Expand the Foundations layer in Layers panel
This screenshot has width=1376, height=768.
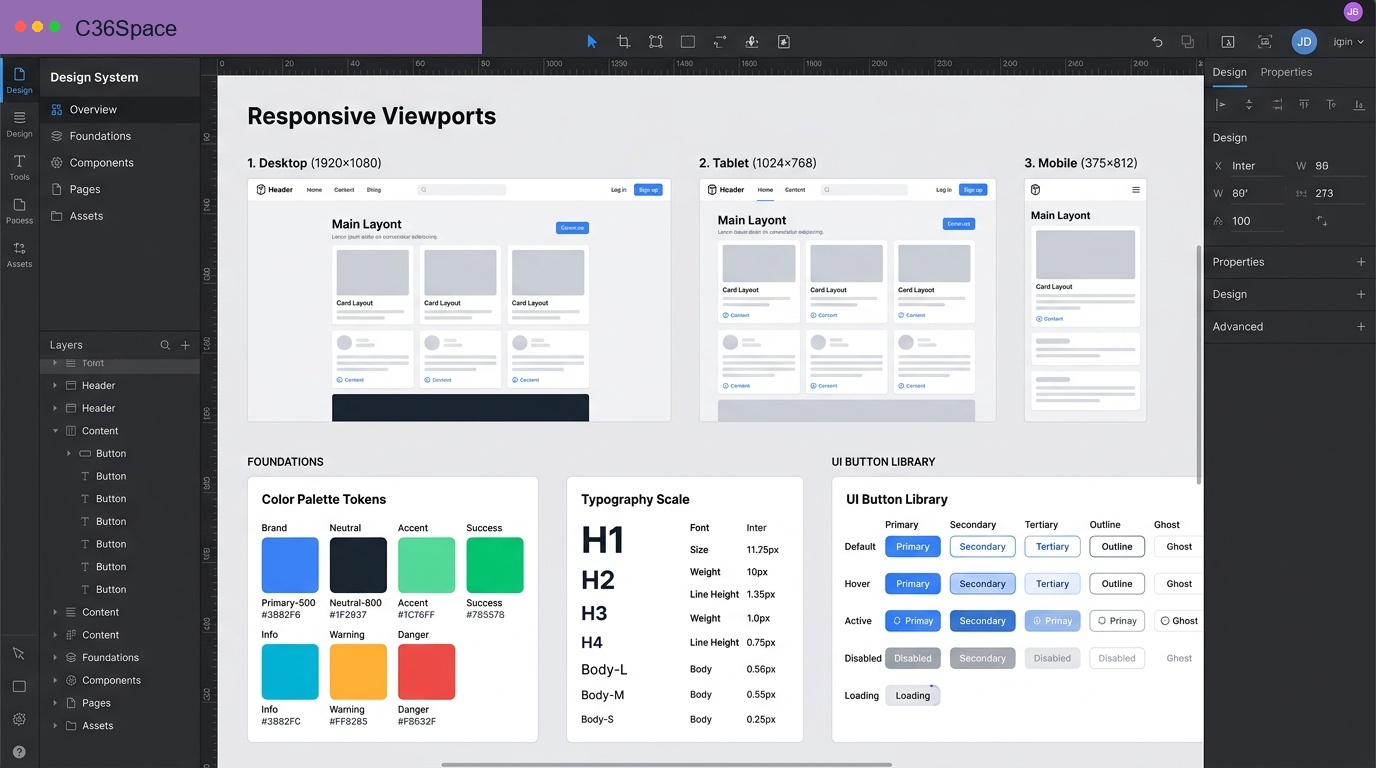pos(55,658)
